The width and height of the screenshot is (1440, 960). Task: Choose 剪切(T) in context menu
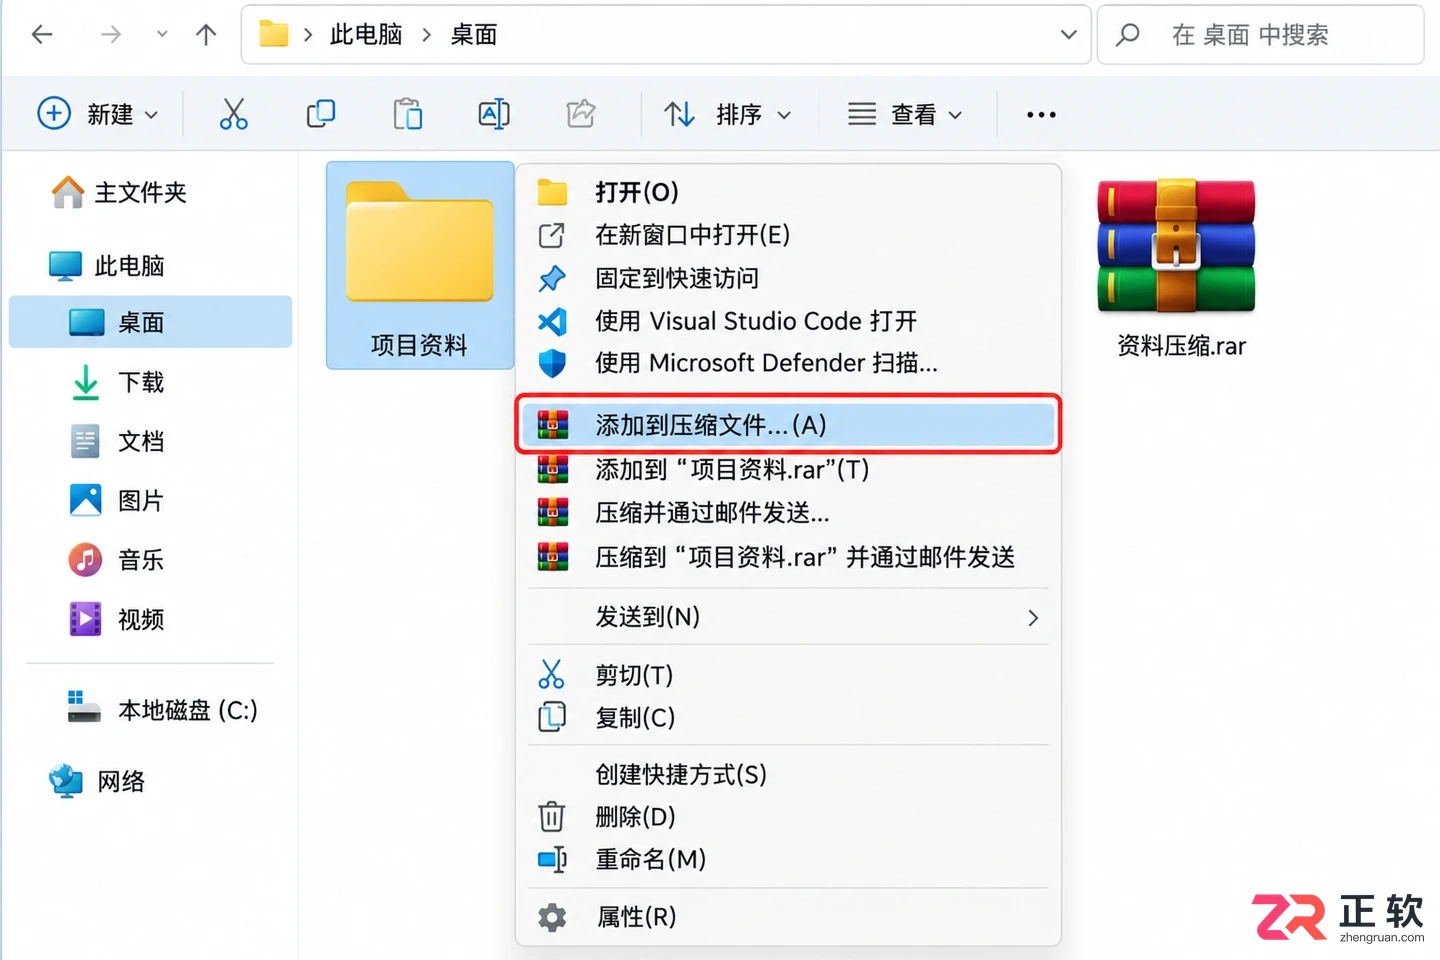[x=788, y=675]
